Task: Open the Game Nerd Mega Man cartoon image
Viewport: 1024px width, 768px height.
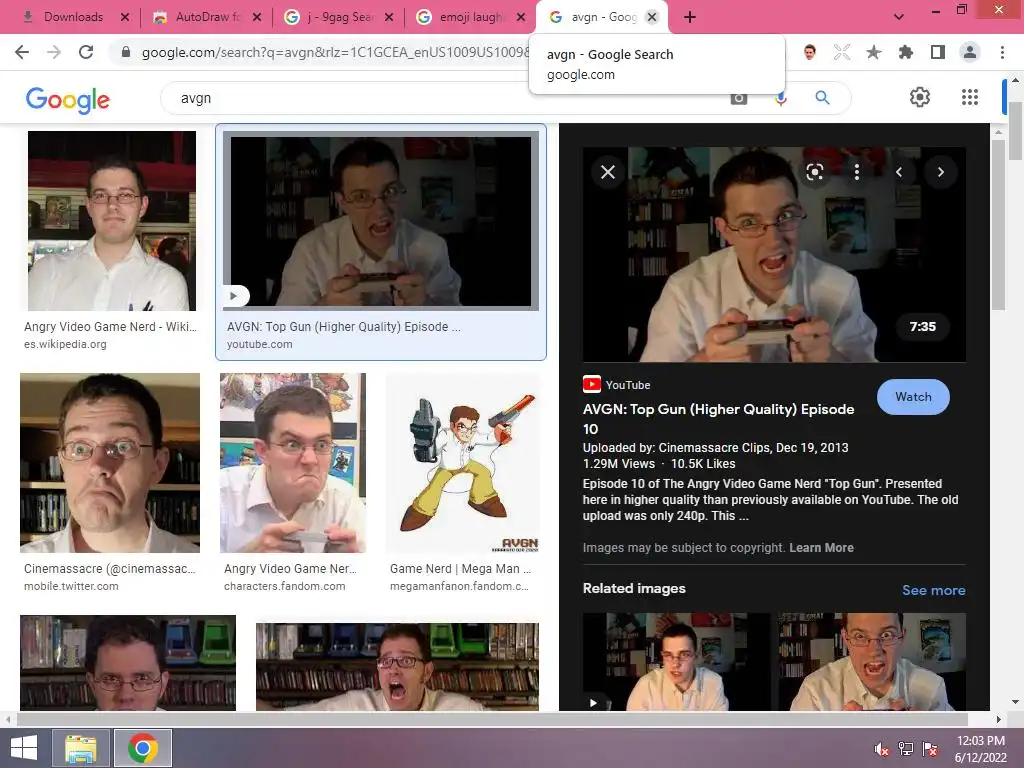Action: tap(462, 462)
